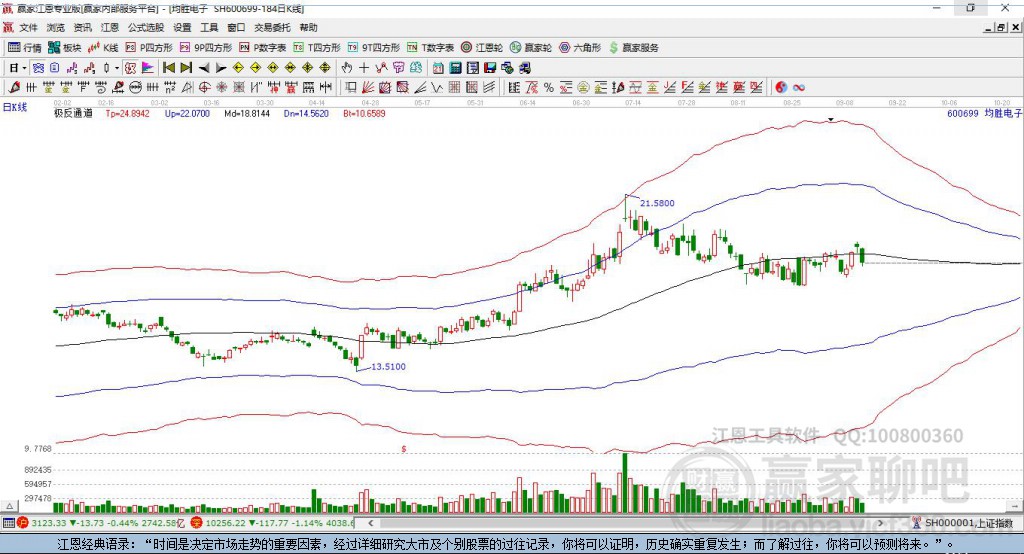This screenshot has width=1024, height=554.
Task: Click the red yin-yang icon
Action: tap(781, 87)
